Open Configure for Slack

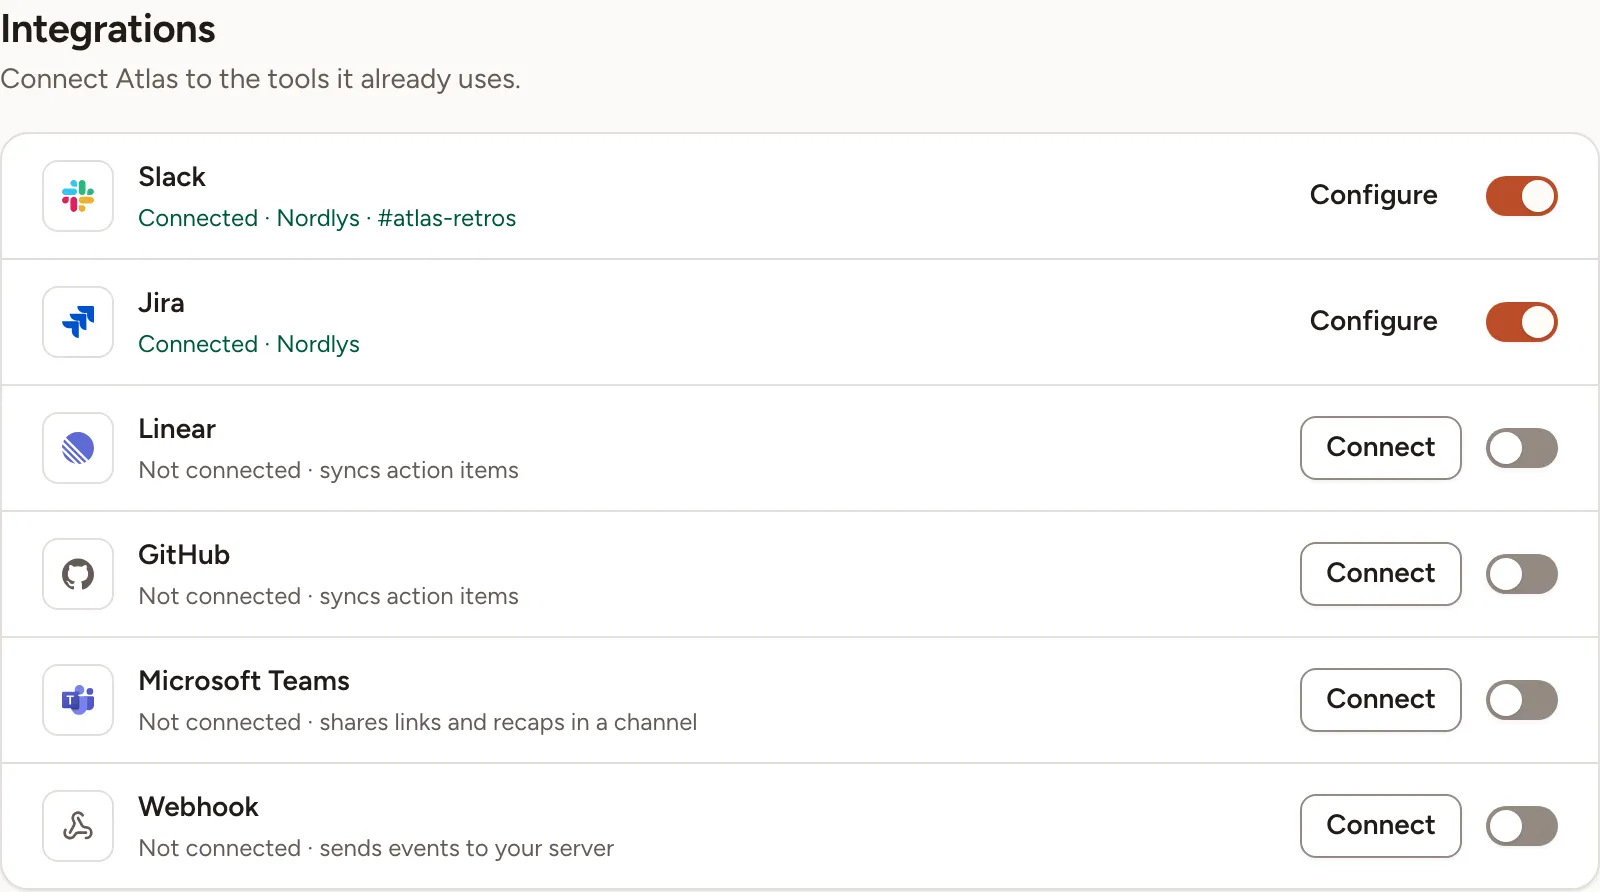[1373, 196]
